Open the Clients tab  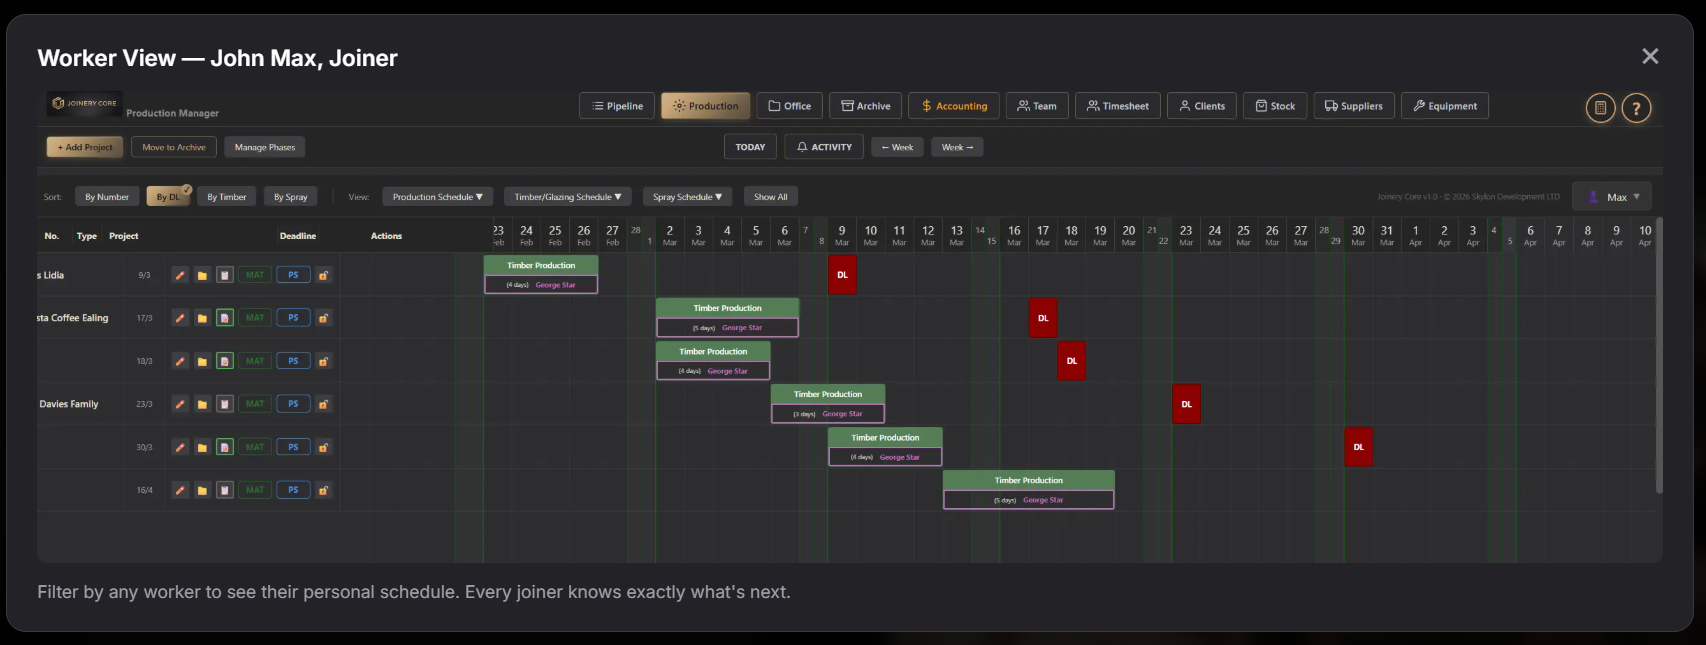click(x=1202, y=106)
